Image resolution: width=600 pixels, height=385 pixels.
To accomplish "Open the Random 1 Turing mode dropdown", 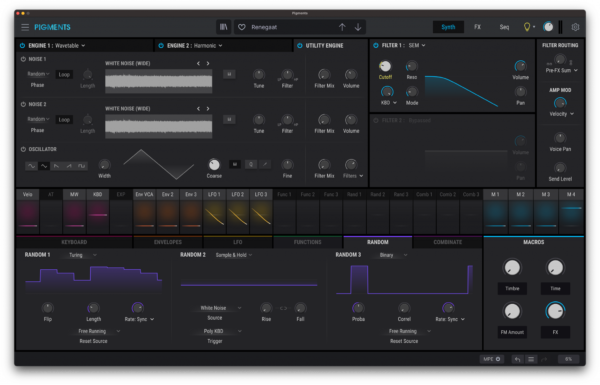I will (x=83, y=255).
